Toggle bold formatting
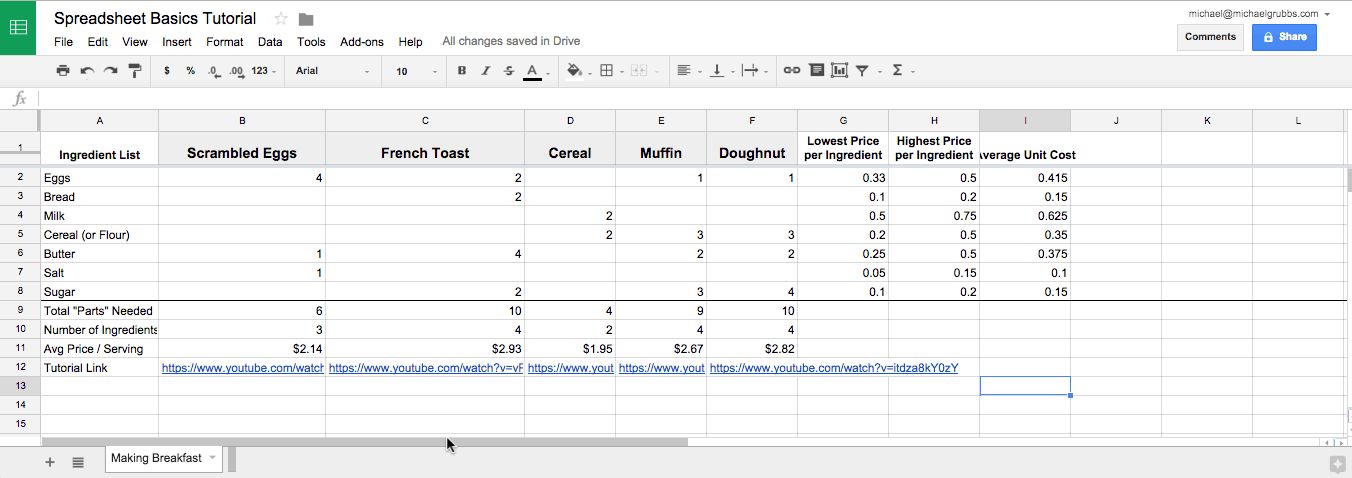 pos(462,71)
